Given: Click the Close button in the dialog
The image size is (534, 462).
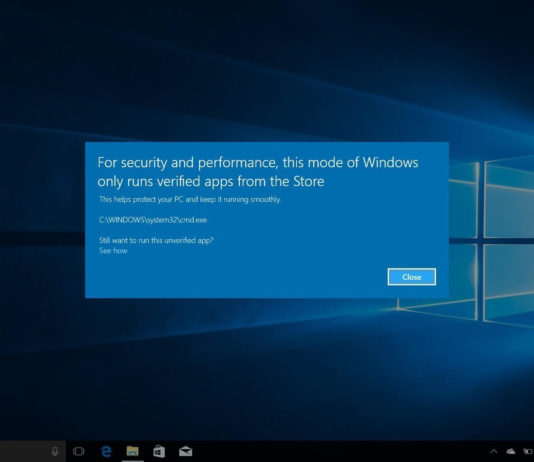Looking at the screenshot, I should [x=411, y=277].
